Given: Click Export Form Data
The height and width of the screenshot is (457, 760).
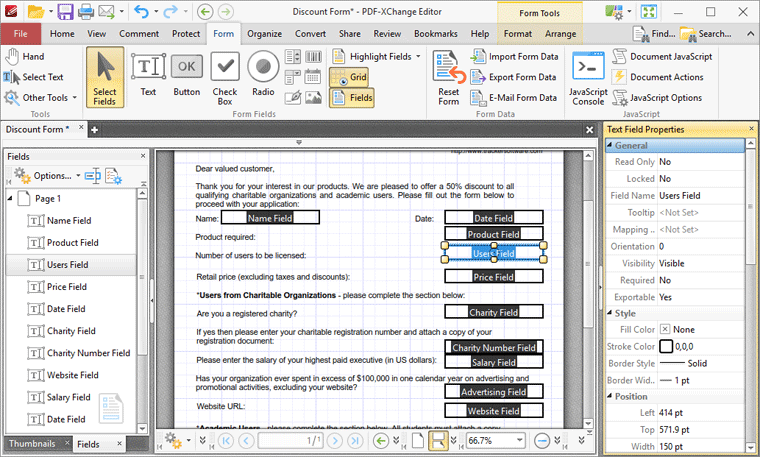Looking at the screenshot, I should tap(514, 77).
